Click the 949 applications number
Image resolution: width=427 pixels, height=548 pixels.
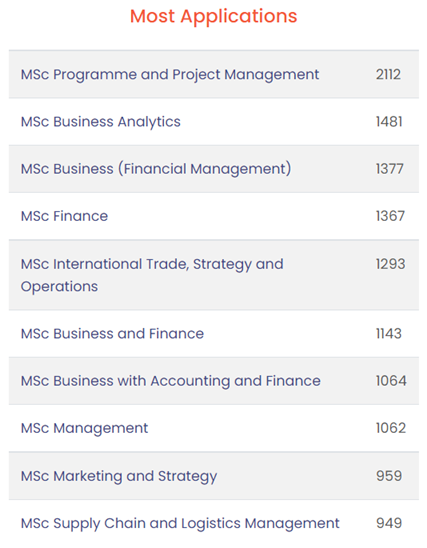tap(389, 523)
